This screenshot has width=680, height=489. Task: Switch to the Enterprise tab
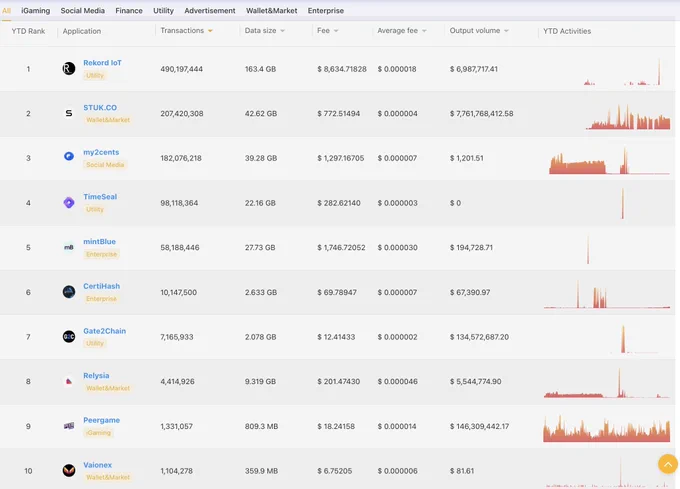tap(326, 10)
